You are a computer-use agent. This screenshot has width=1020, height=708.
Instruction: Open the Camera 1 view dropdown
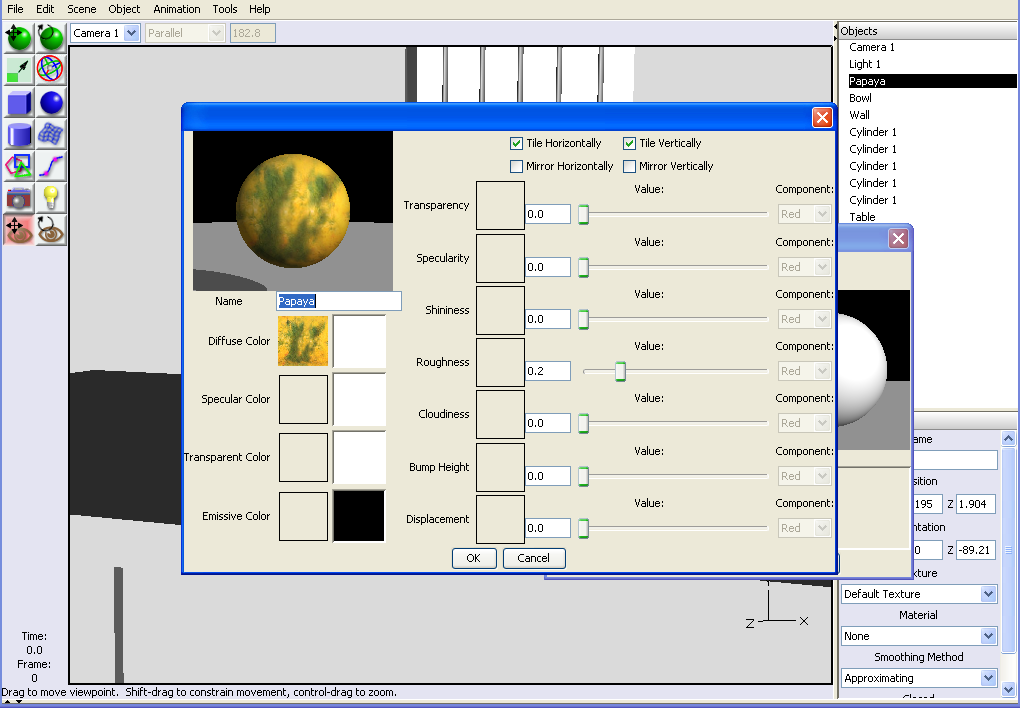point(131,33)
